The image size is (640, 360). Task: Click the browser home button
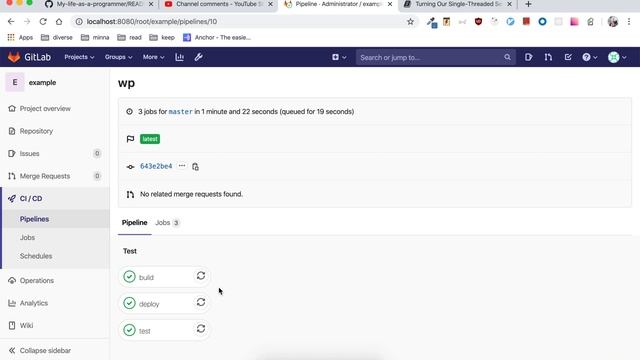(x=59, y=22)
